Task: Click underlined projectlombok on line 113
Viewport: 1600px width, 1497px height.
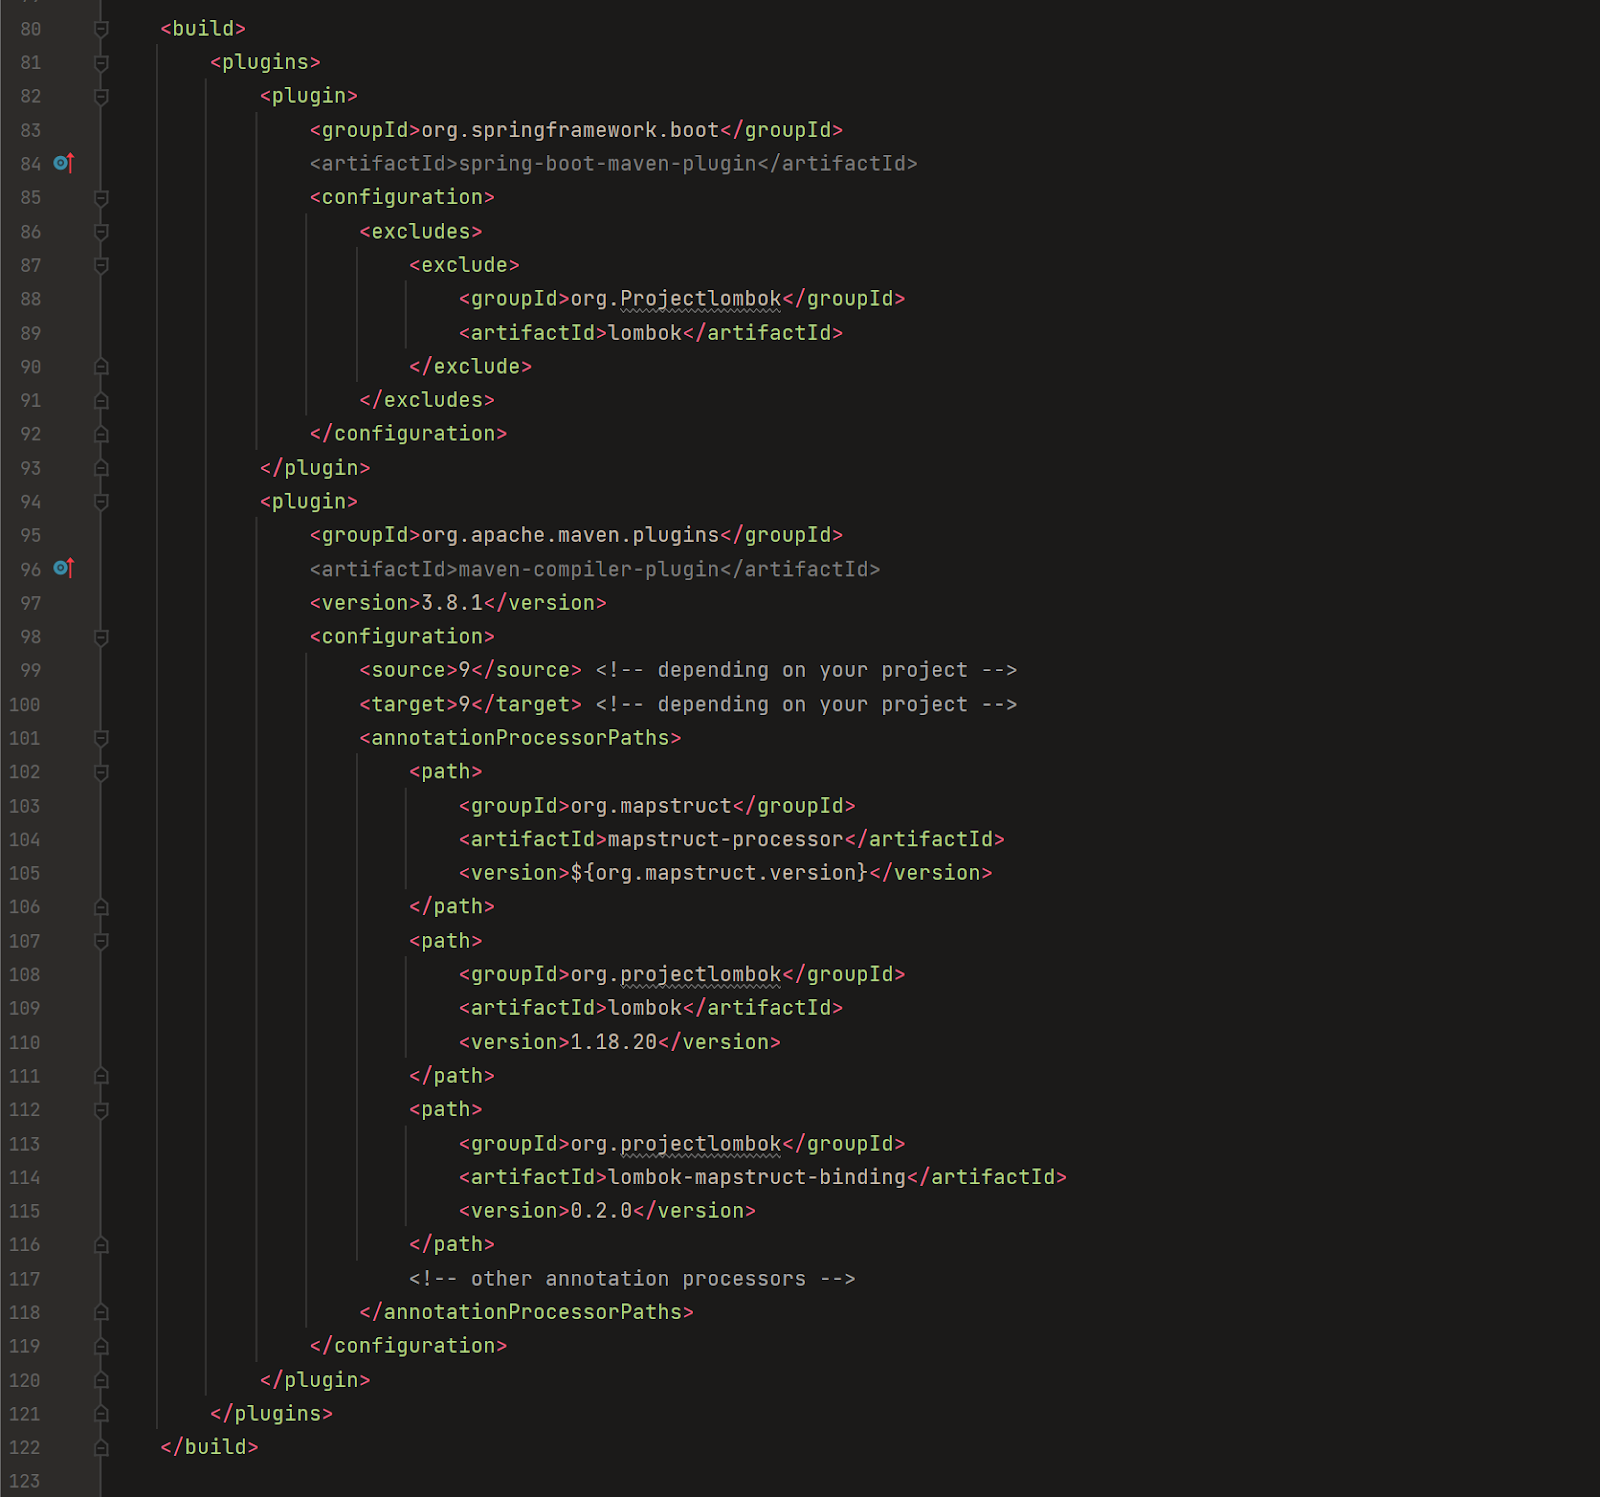Action: click(701, 1143)
